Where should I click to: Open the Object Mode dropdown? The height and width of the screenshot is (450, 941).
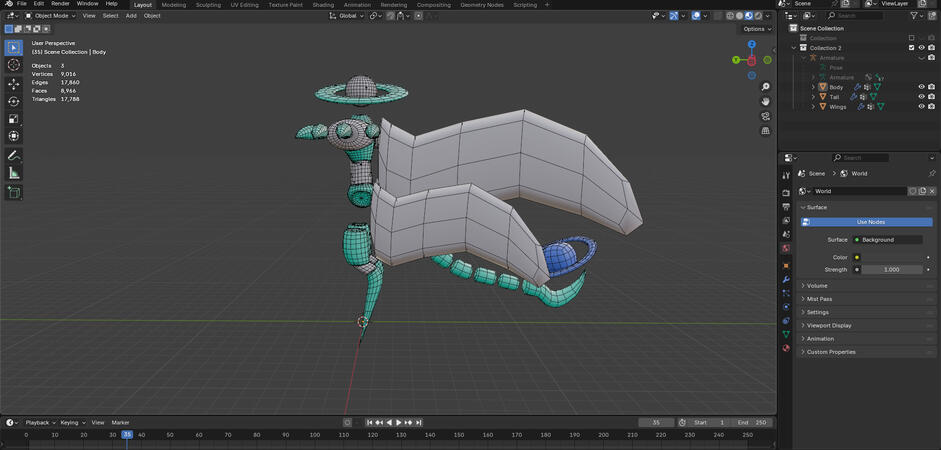[51, 16]
